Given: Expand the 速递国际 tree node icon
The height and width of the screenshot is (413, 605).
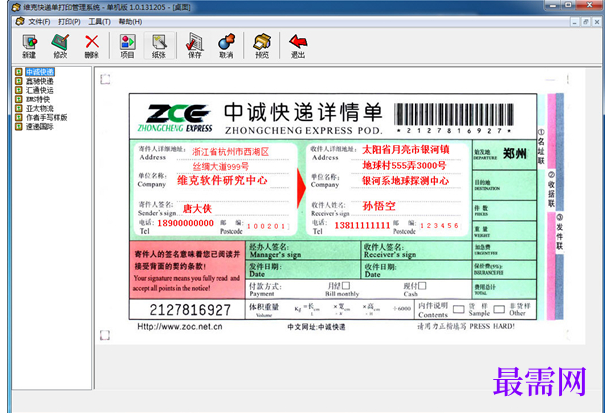Looking at the screenshot, I should (x=19, y=126).
